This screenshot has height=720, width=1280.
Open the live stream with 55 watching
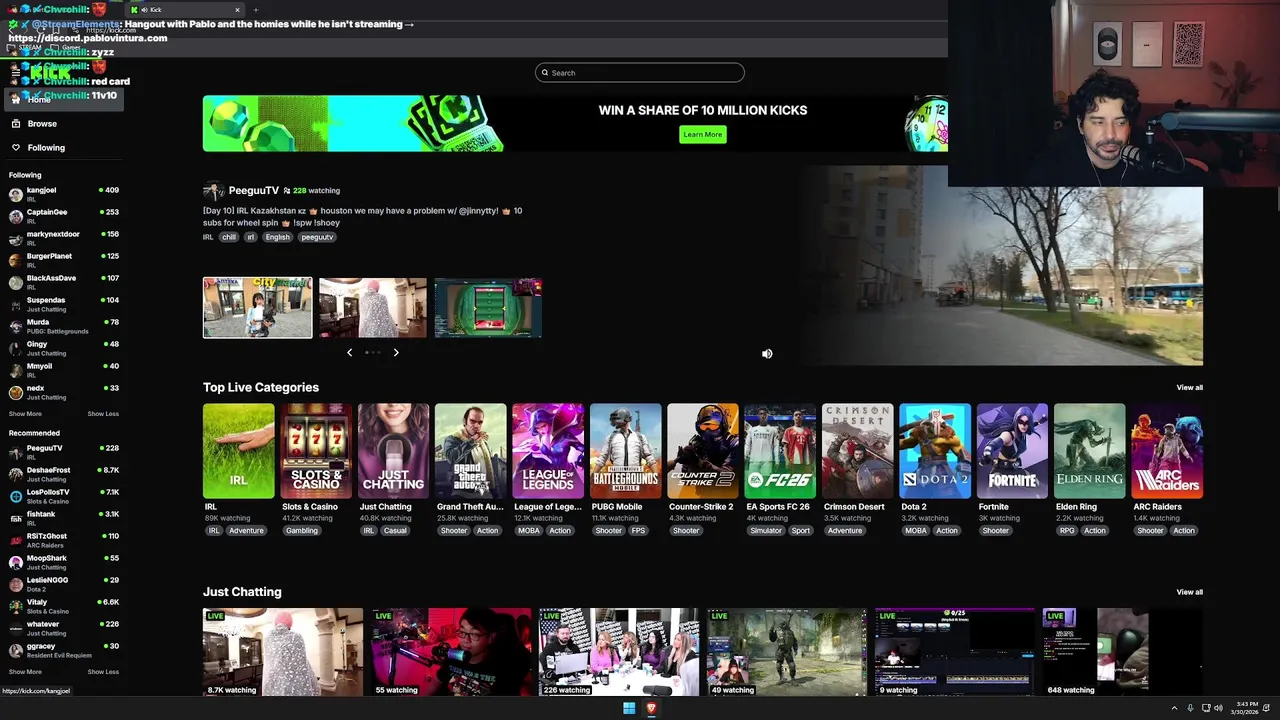click(x=451, y=652)
